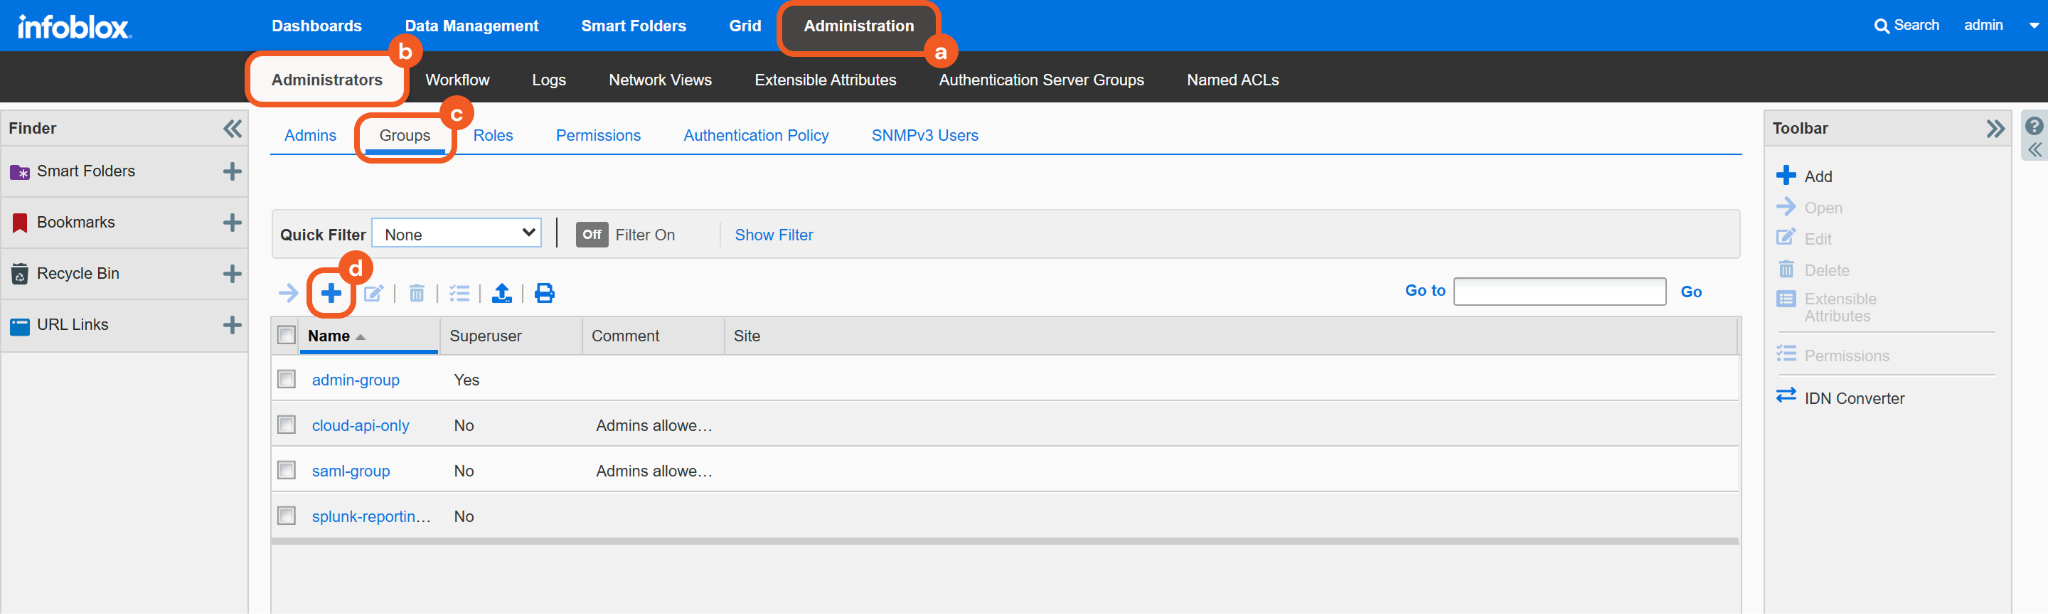Open the saml-group link
2048x614 pixels.
[351, 471]
